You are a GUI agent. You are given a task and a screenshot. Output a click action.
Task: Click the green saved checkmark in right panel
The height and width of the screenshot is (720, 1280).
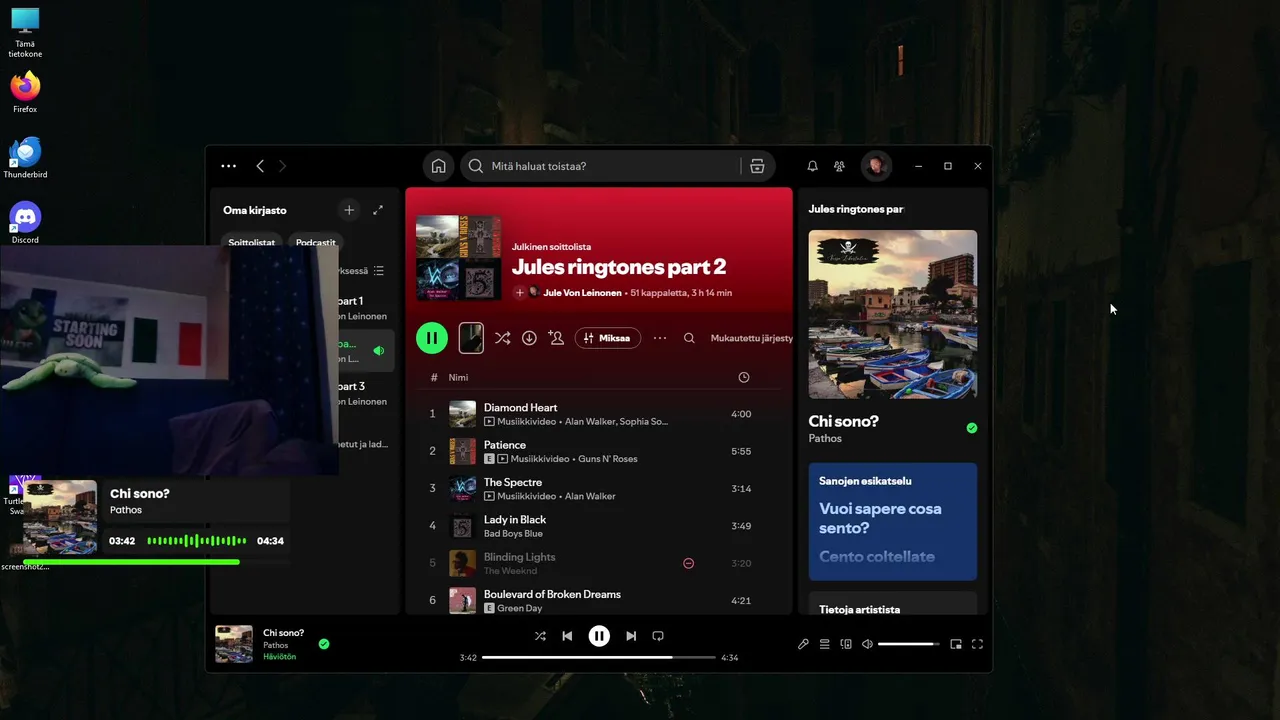pos(972,428)
